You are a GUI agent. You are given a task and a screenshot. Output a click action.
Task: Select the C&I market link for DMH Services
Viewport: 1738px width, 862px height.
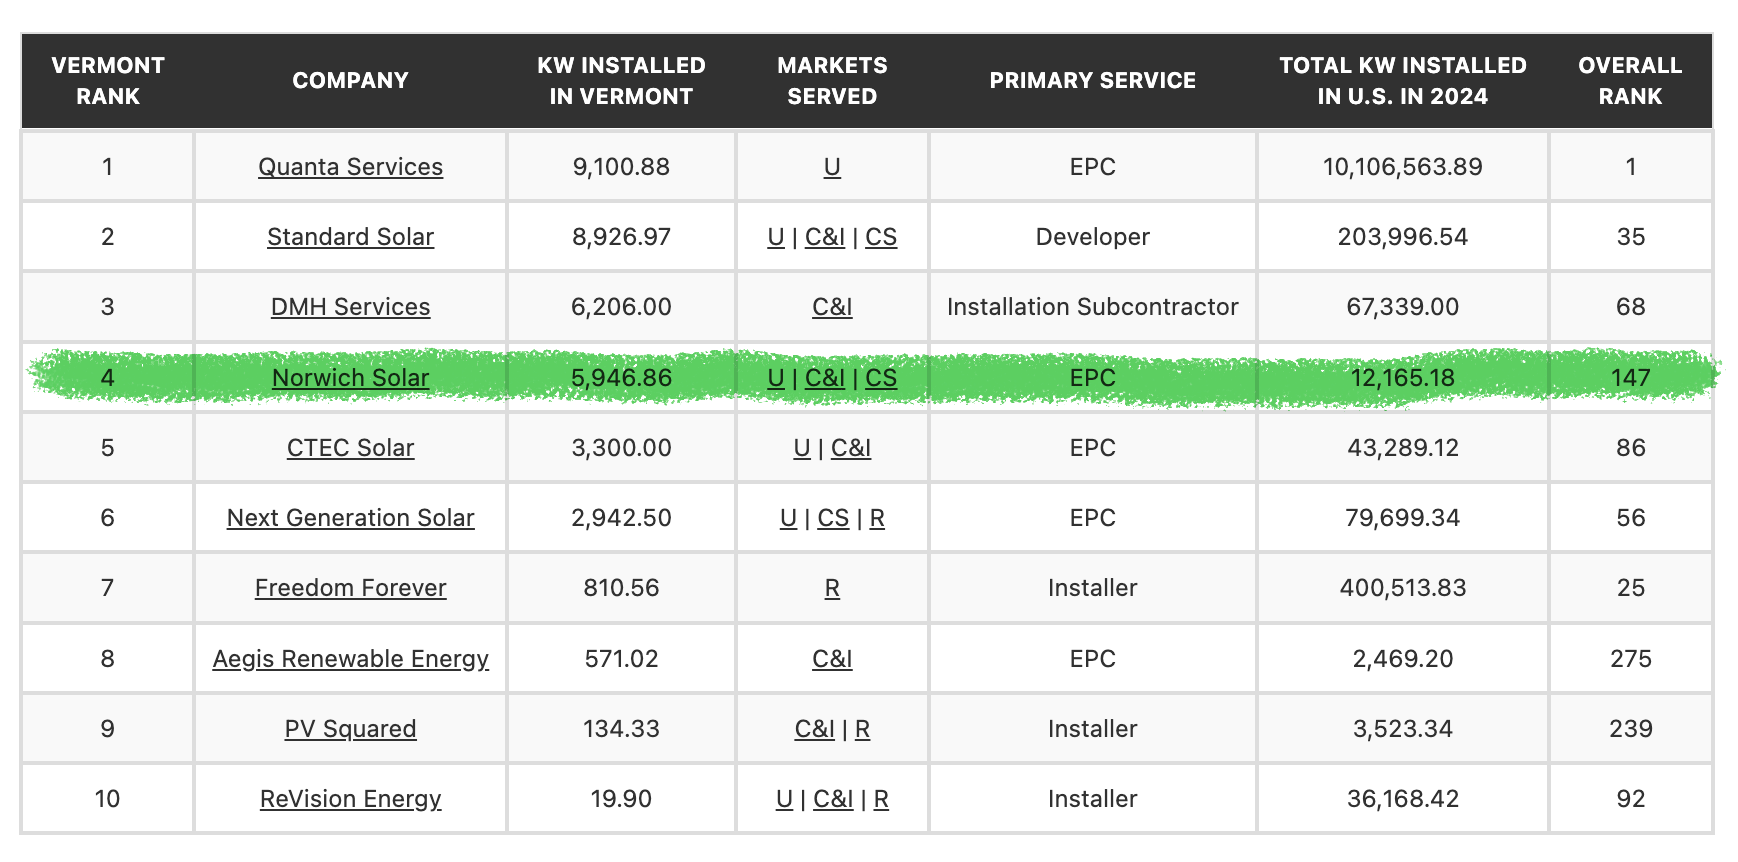tap(832, 307)
